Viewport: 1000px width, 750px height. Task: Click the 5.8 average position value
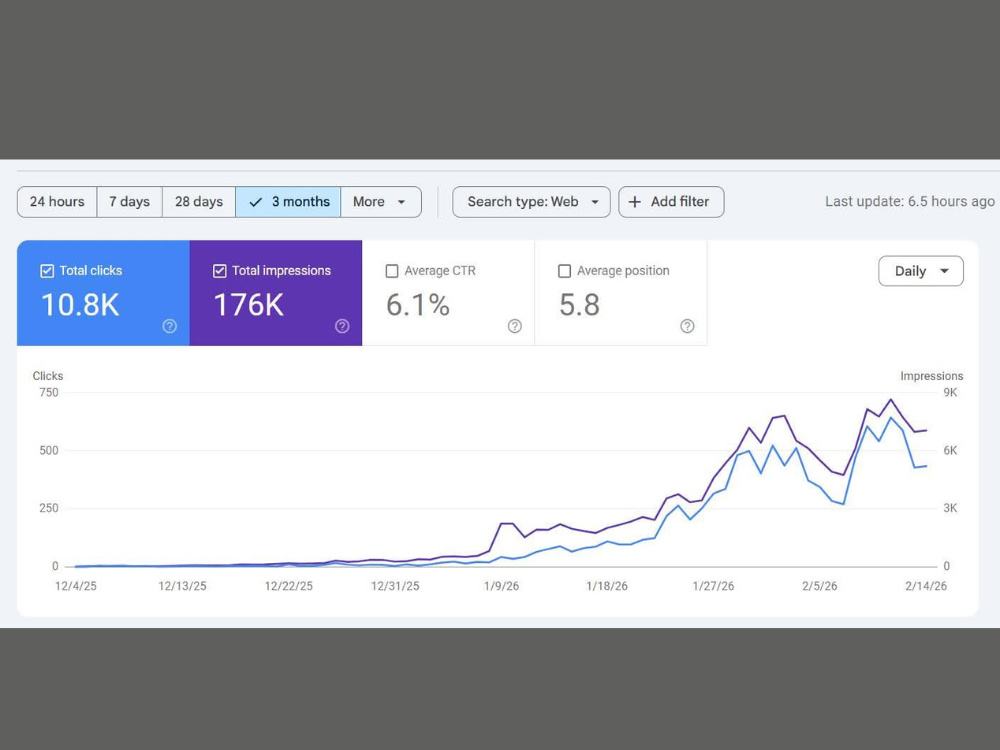pyautogui.click(x=579, y=305)
